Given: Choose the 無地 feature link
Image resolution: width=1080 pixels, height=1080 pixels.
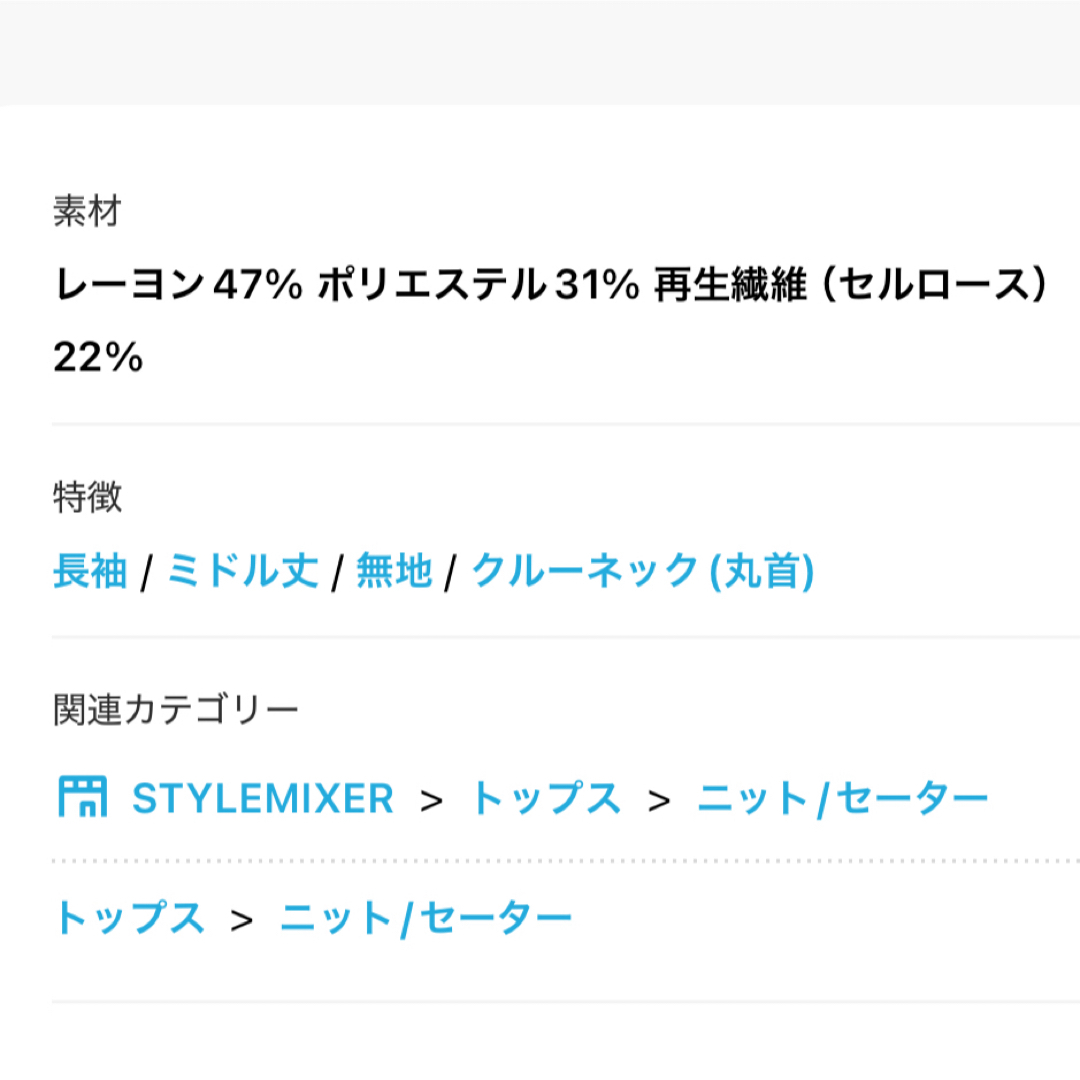Looking at the screenshot, I should (394, 571).
